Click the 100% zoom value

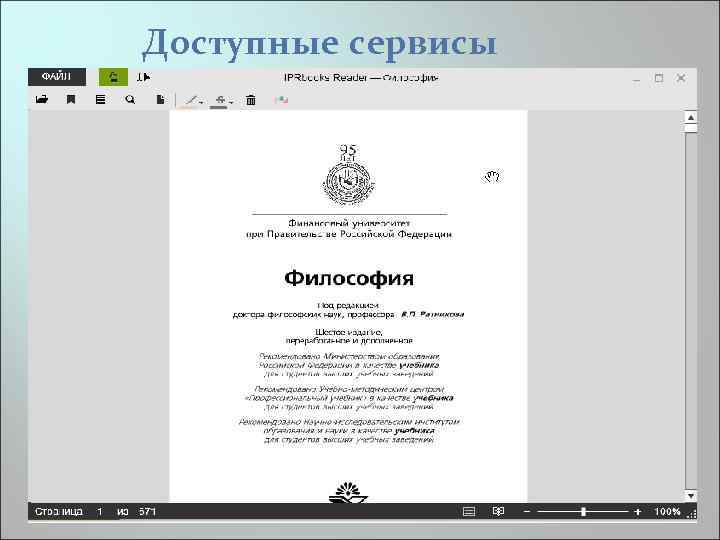pos(667,511)
